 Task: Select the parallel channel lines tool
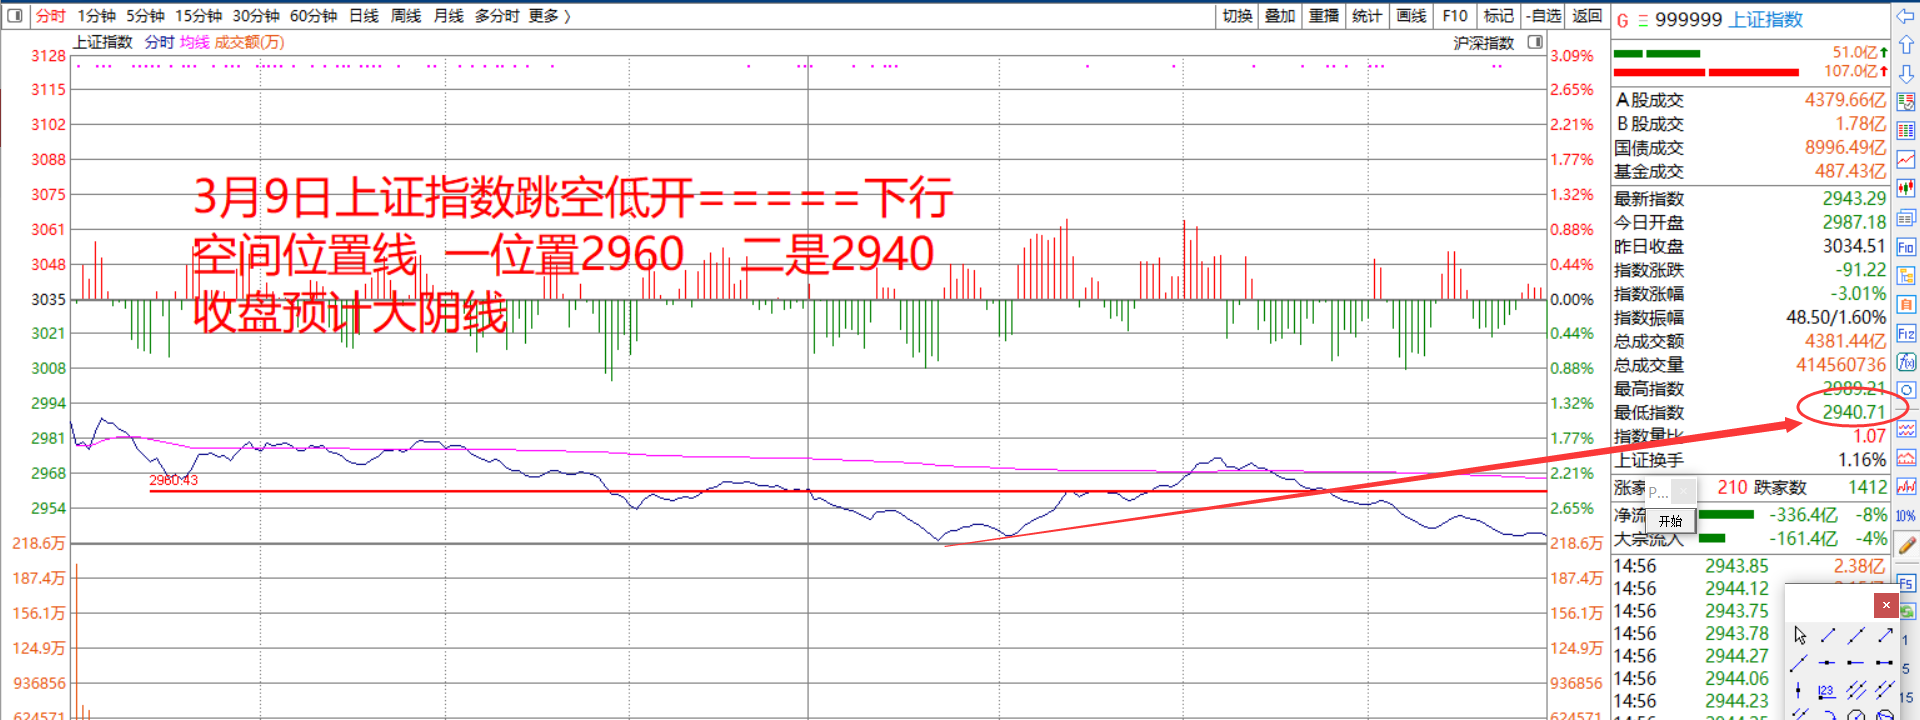click(1856, 690)
